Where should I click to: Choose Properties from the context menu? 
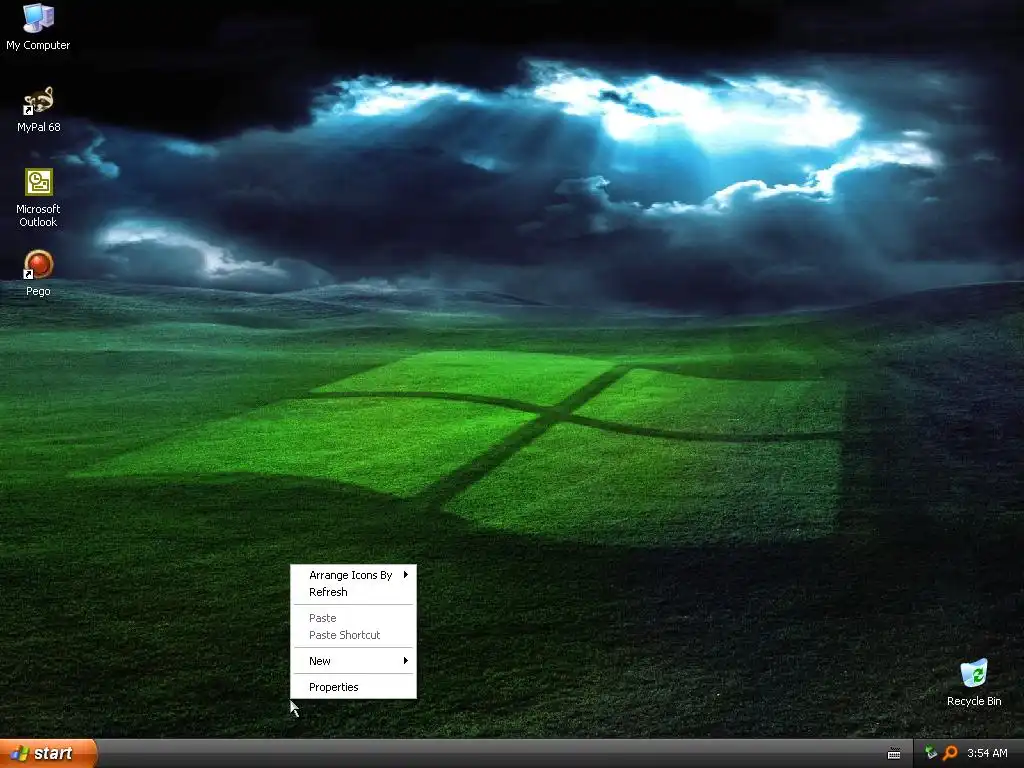coord(353,687)
